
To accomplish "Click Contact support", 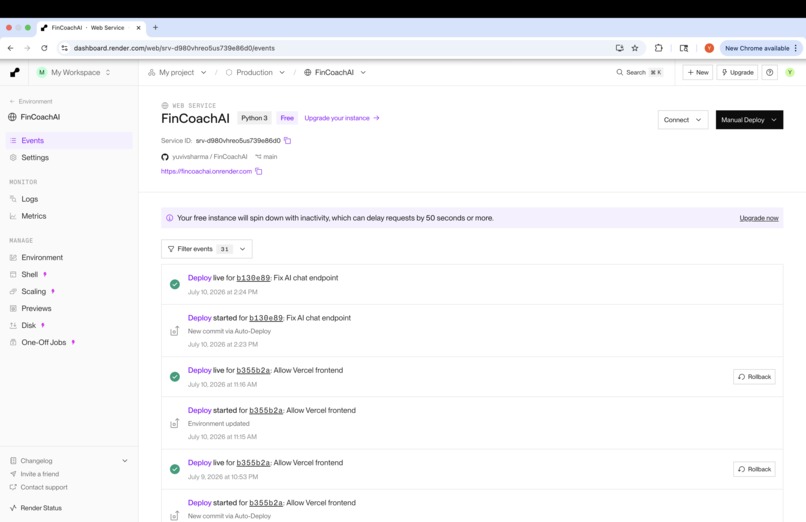I will [44, 487].
